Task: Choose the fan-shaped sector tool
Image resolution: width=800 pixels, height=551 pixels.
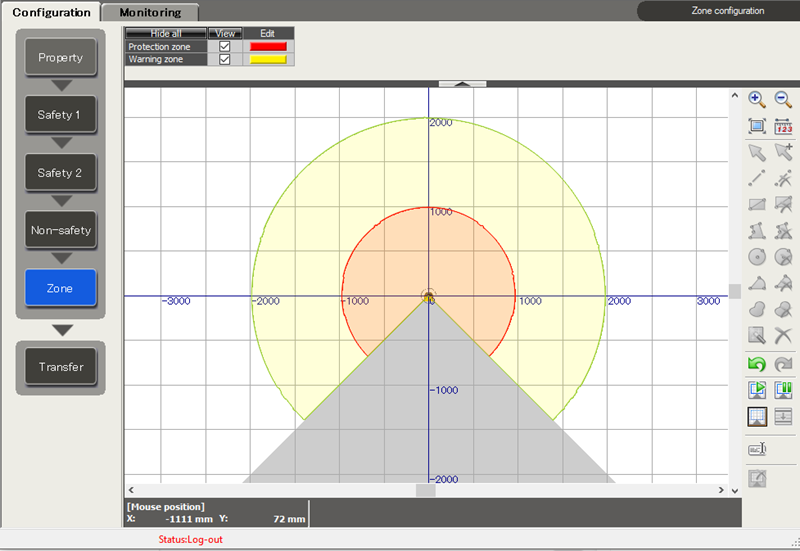Action: click(757, 283)
